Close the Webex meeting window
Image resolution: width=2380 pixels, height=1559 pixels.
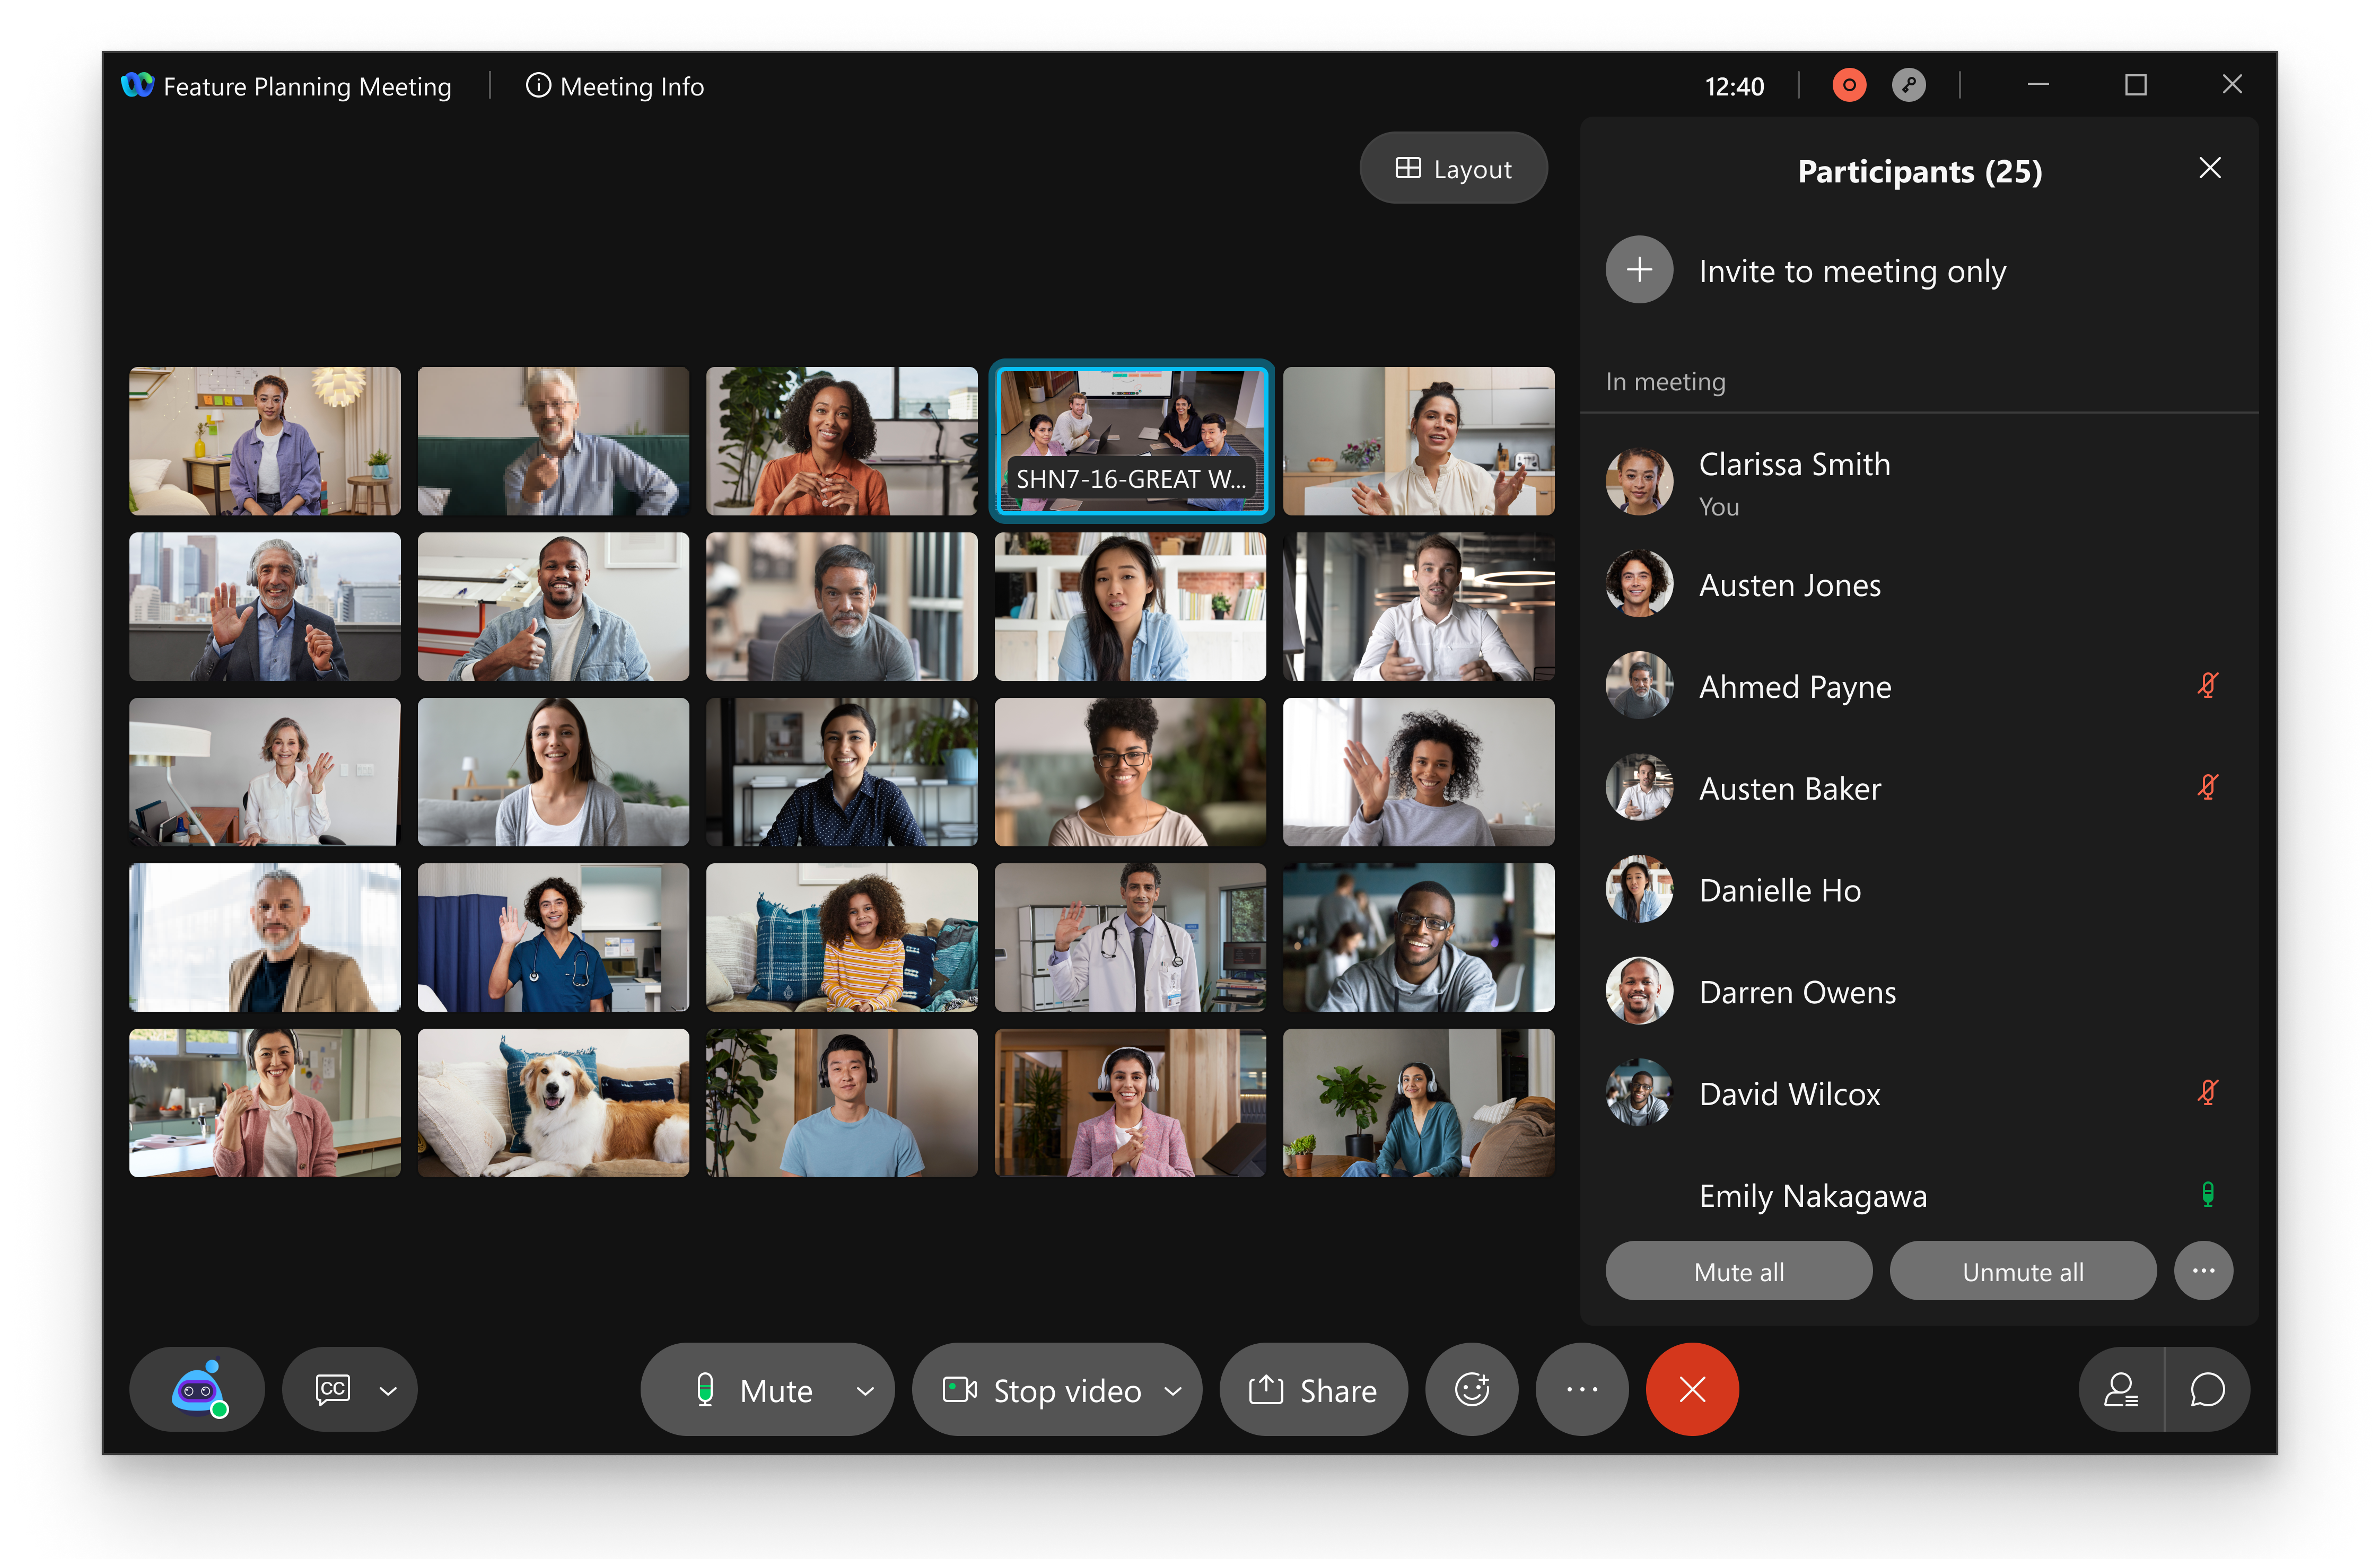pos(2232,85)
